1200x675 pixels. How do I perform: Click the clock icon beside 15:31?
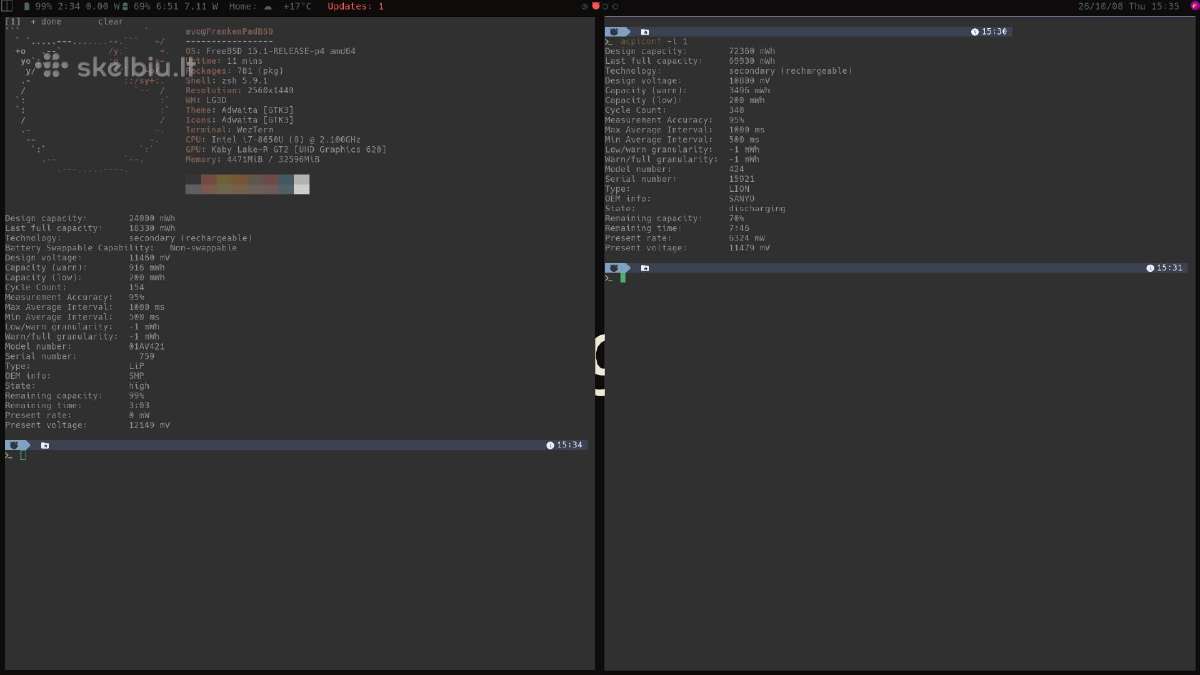coord(1150,268)
